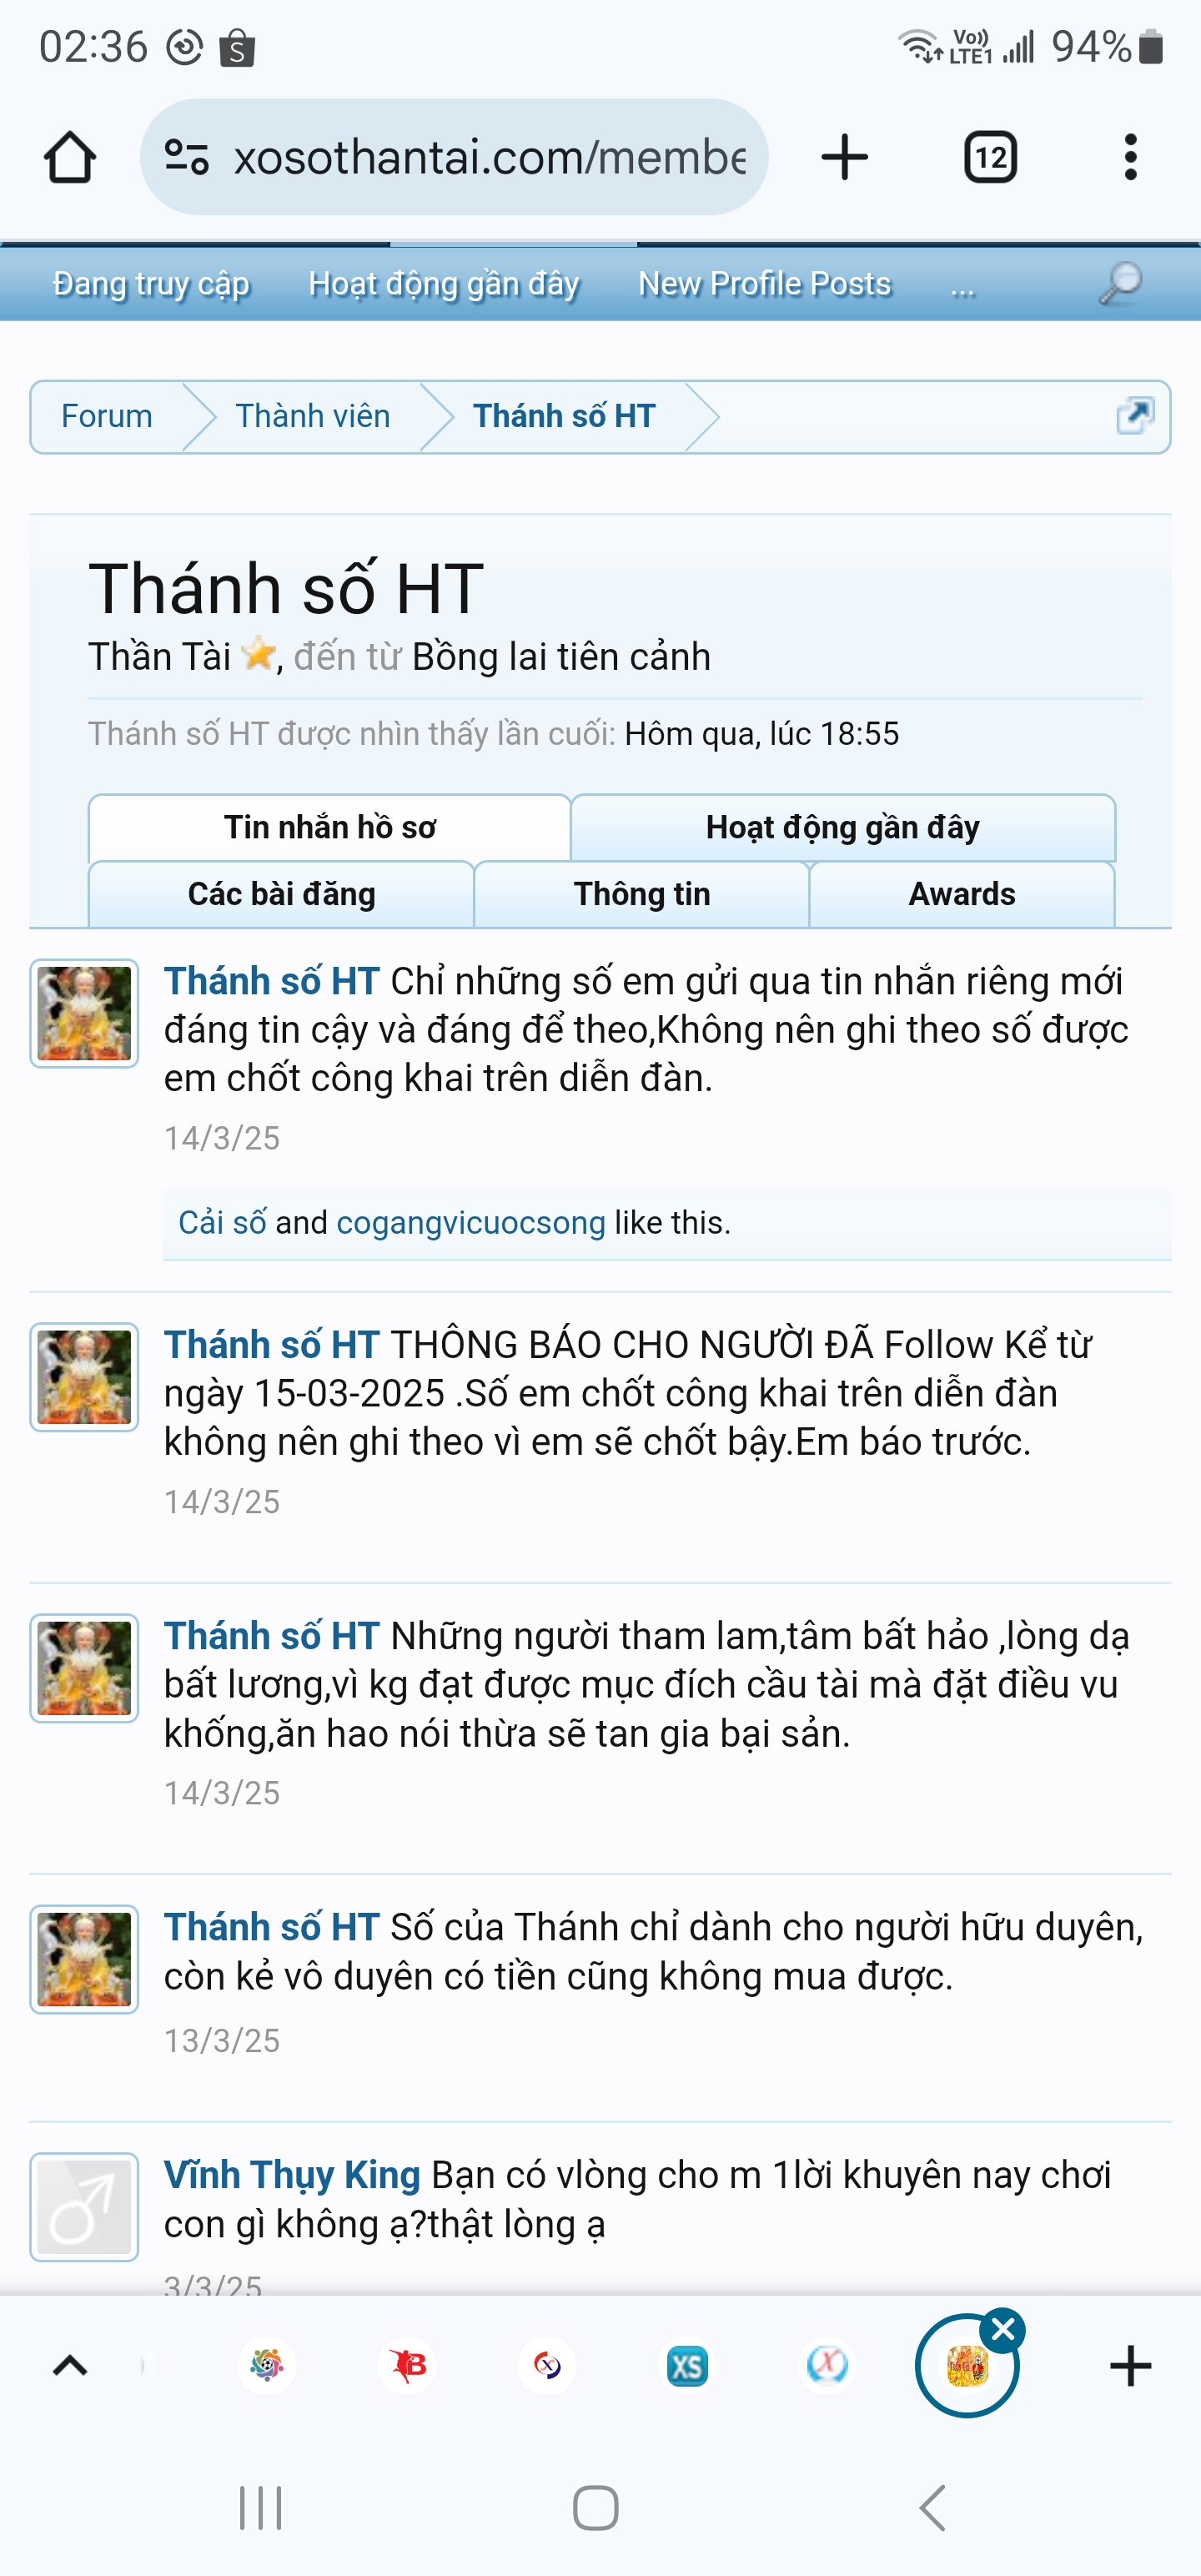Click the forum search magnifier icon

pyautogui.click(x=1120, y=284)
